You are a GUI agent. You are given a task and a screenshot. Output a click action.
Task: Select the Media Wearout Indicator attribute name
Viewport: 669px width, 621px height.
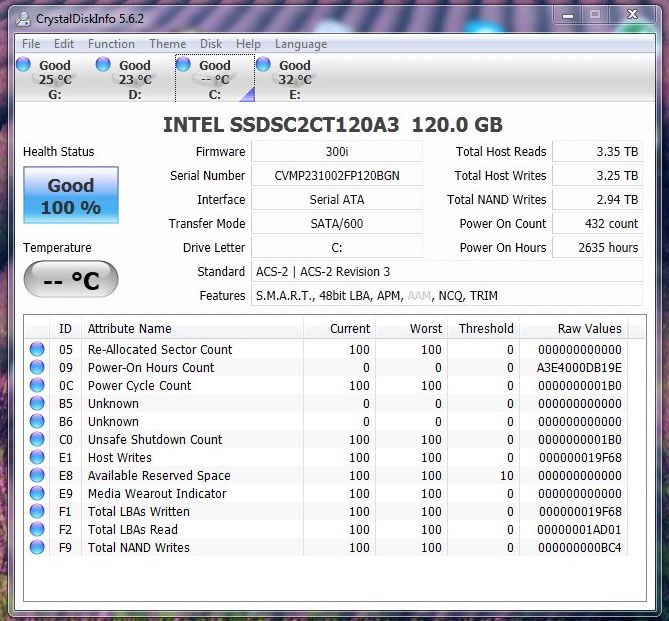157,493
